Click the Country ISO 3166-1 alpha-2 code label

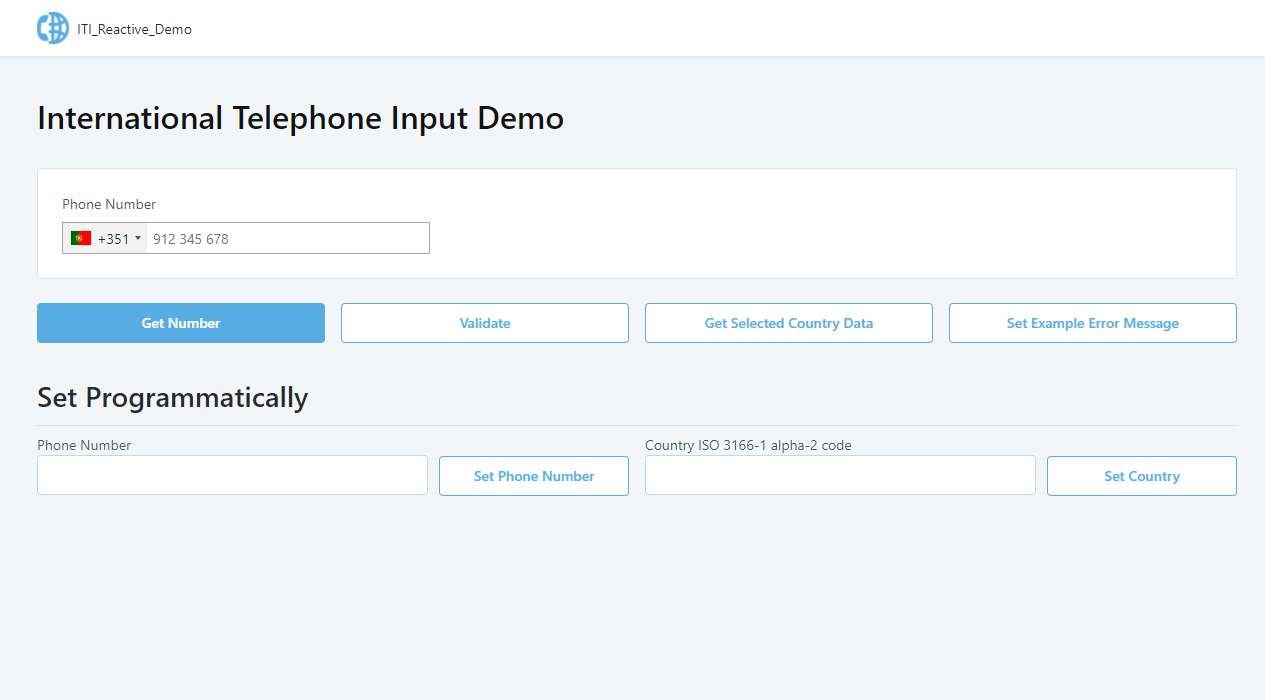[x=748, y=445]
